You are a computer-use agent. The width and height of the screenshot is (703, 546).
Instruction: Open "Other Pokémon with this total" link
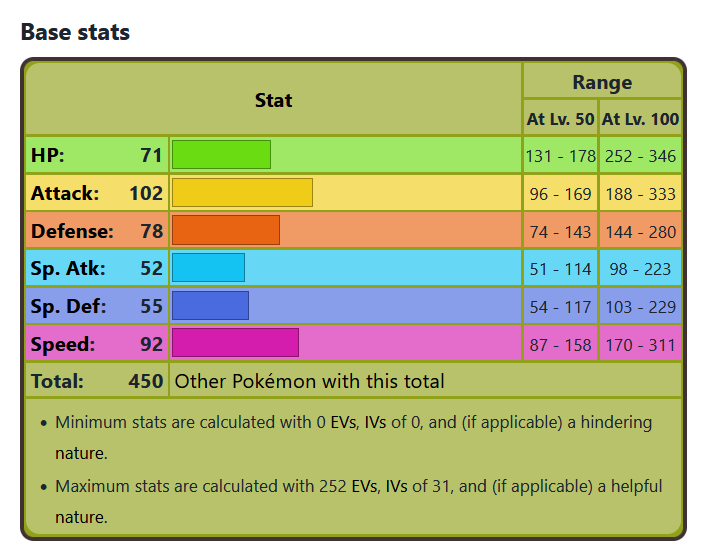click(x=309, y=381)
